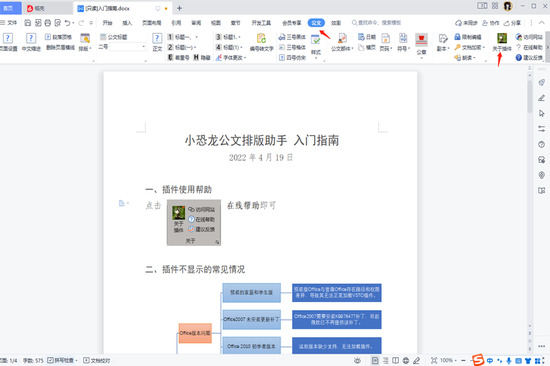Click the print icon in quick access toolbar
The image size is (550, 366).
pyautogui.click(x=48, y=23)
